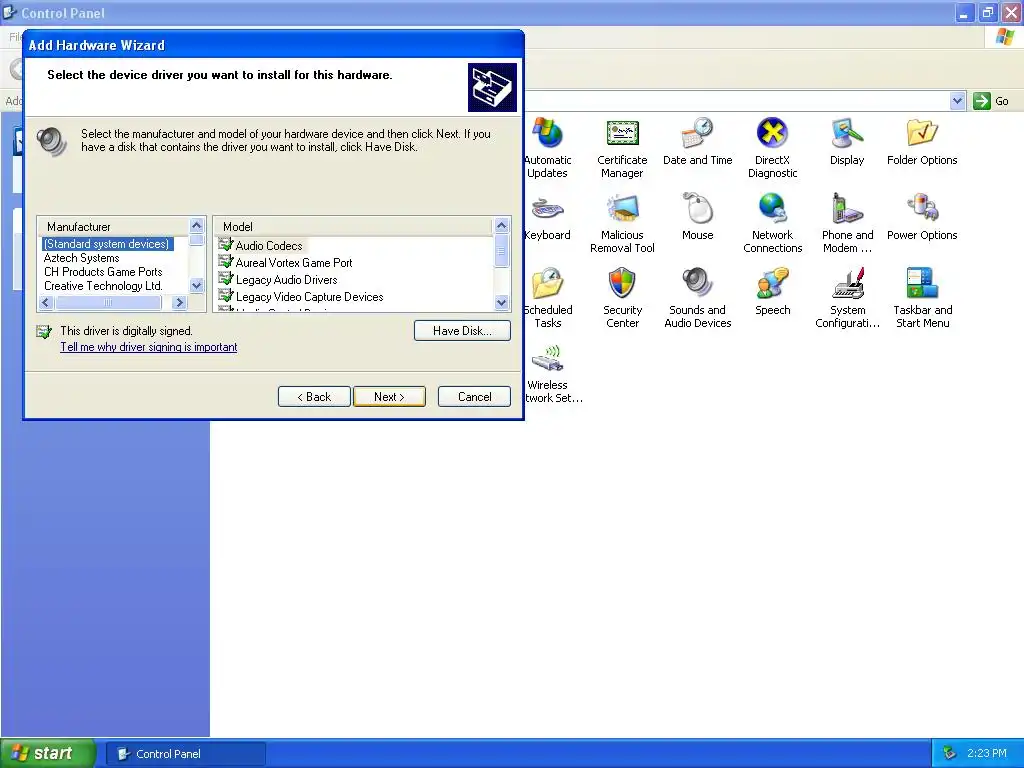
Task: Click Manufacturer list scroll-left arrow
Action: tap(46, 302)
